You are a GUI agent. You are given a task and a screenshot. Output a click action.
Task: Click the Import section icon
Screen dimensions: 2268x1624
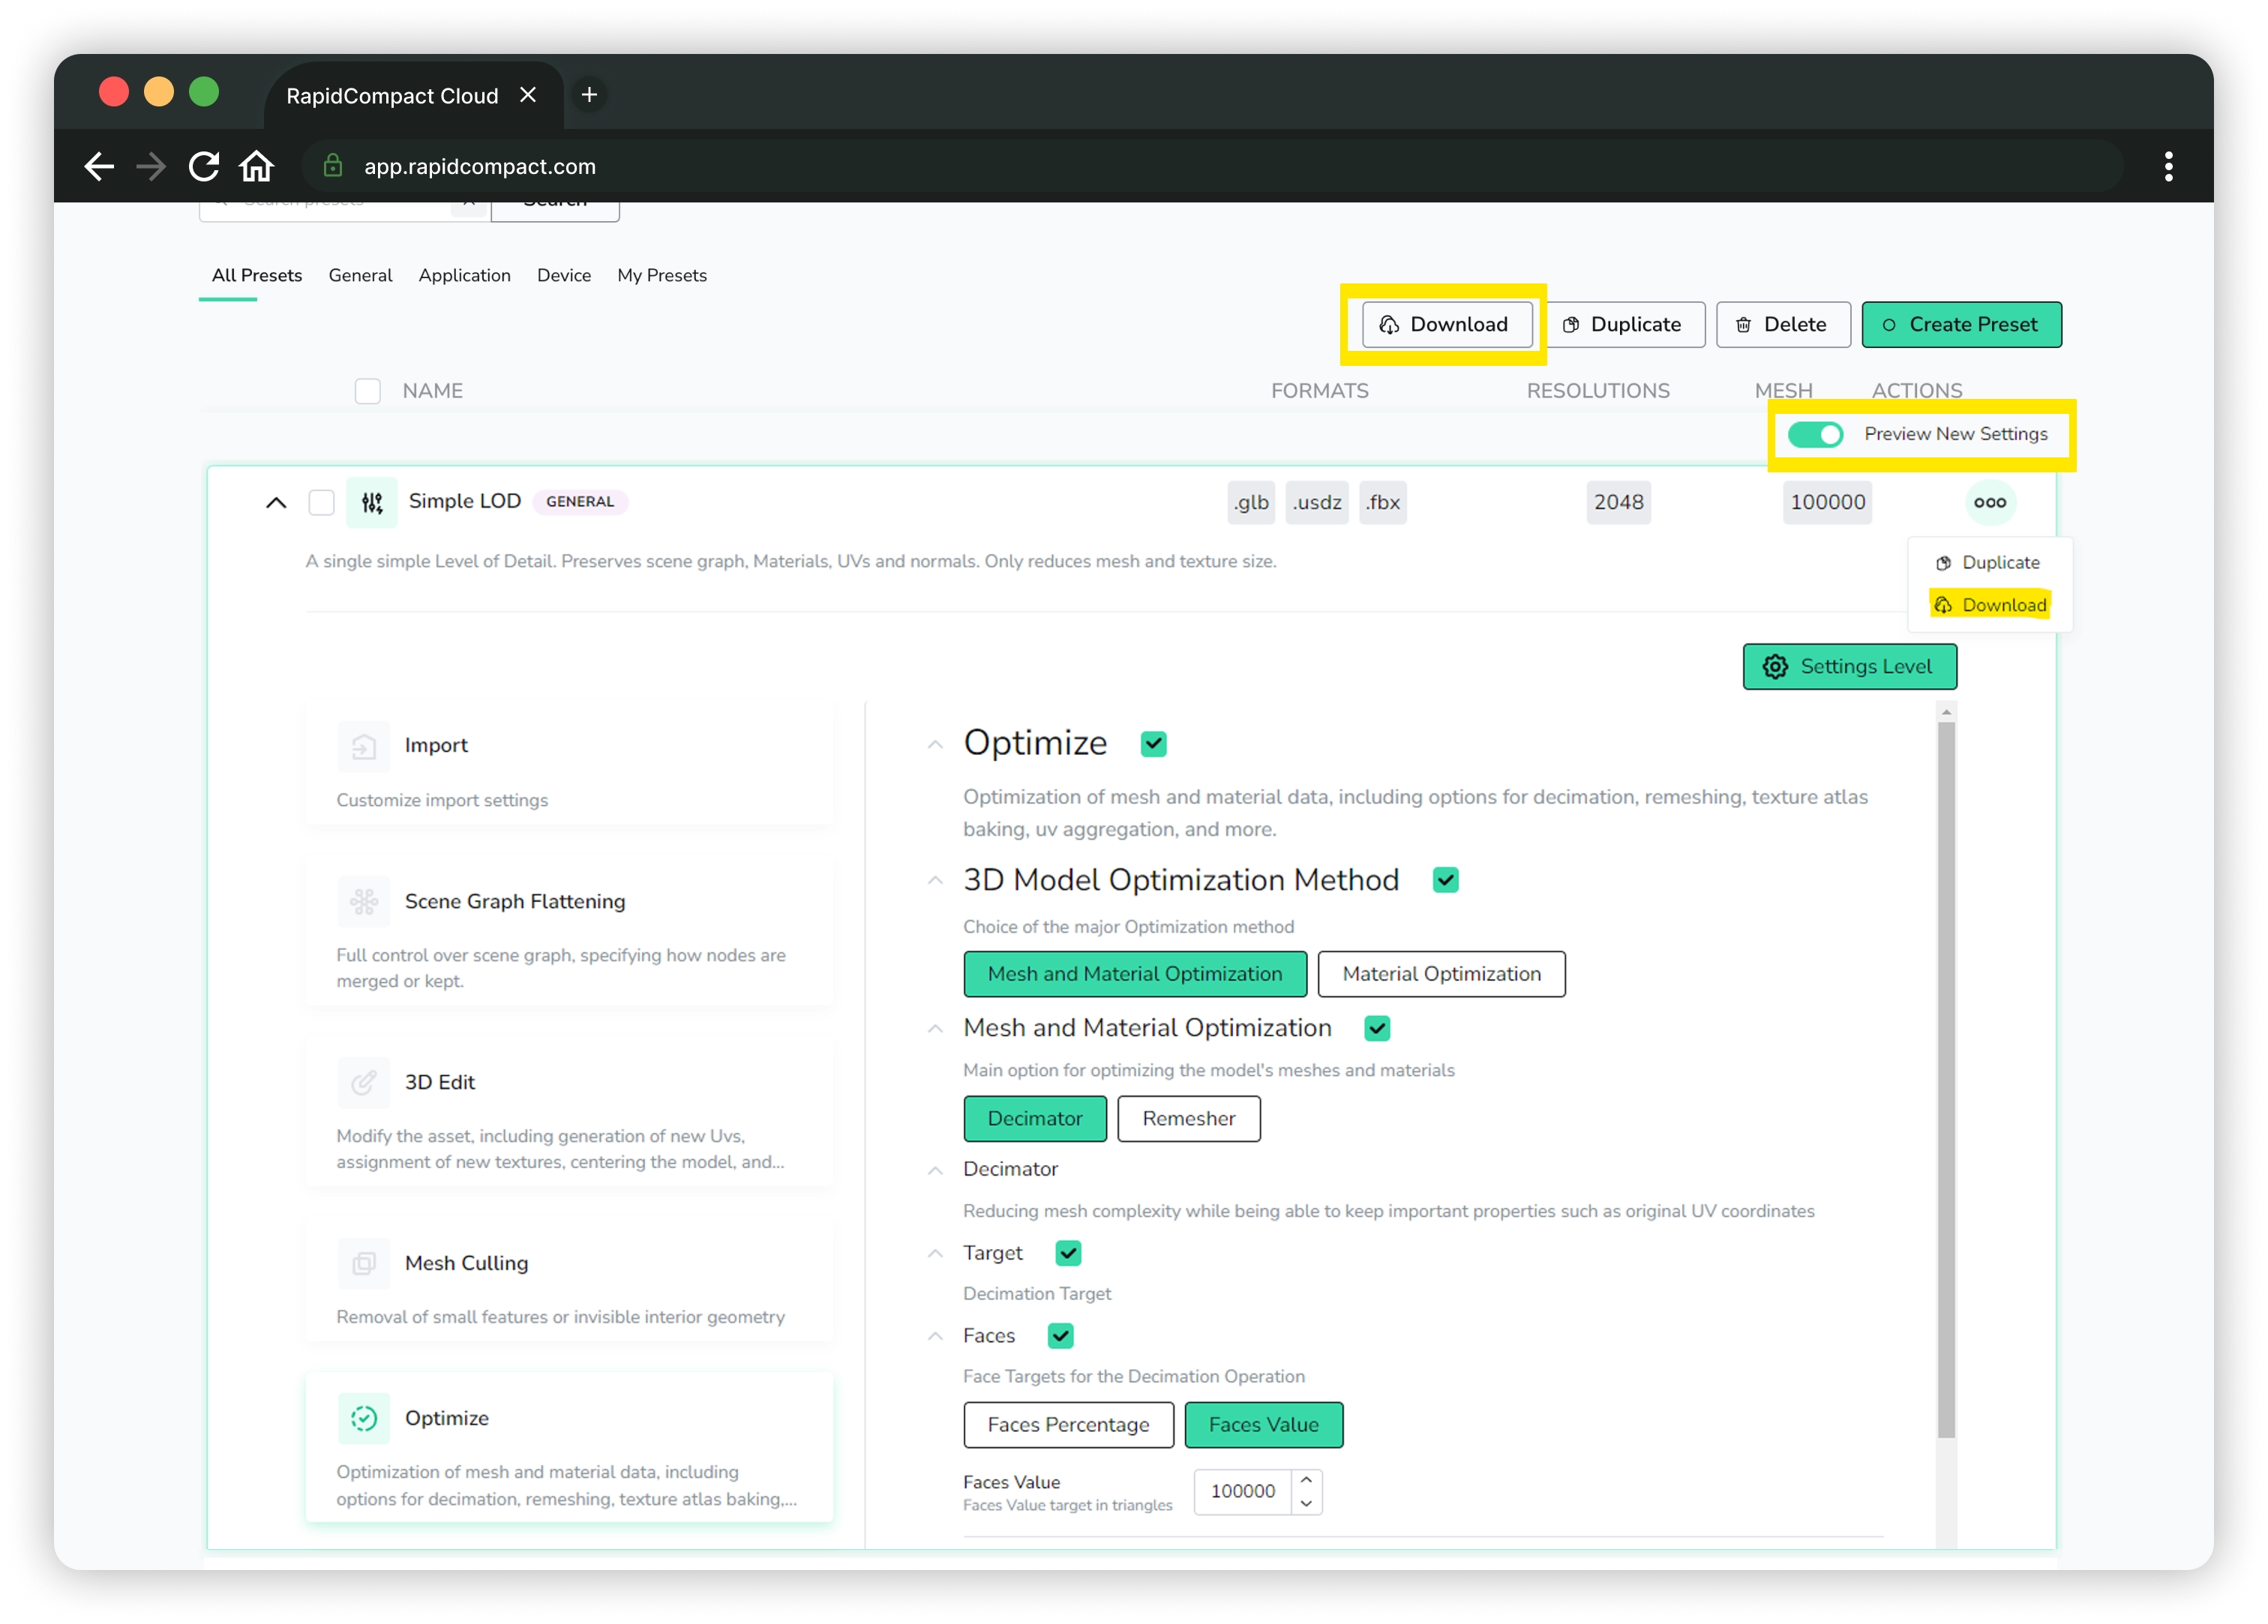pyautogui.click(x=363, y=746)
